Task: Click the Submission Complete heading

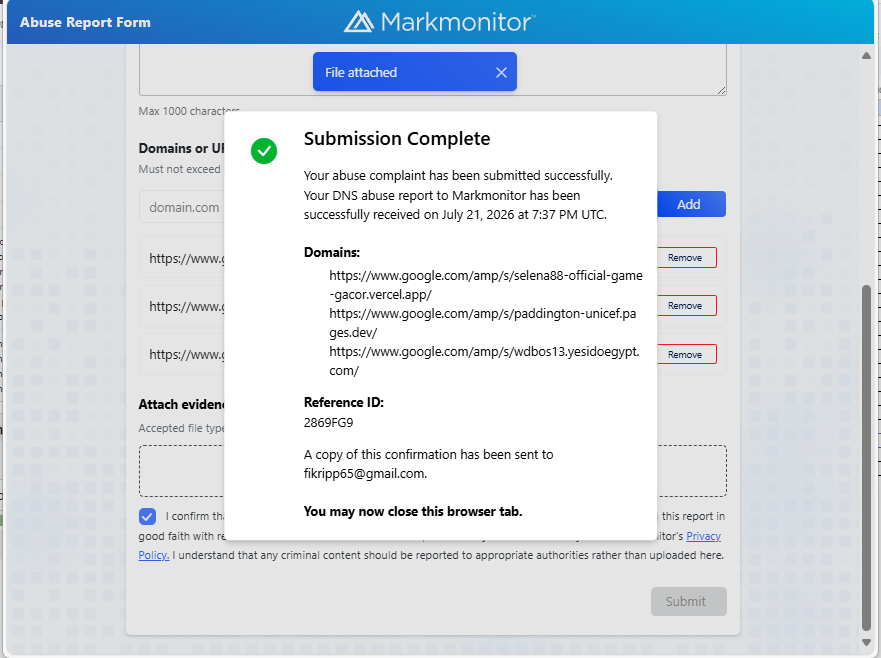Action: click(x=397, y=139)
